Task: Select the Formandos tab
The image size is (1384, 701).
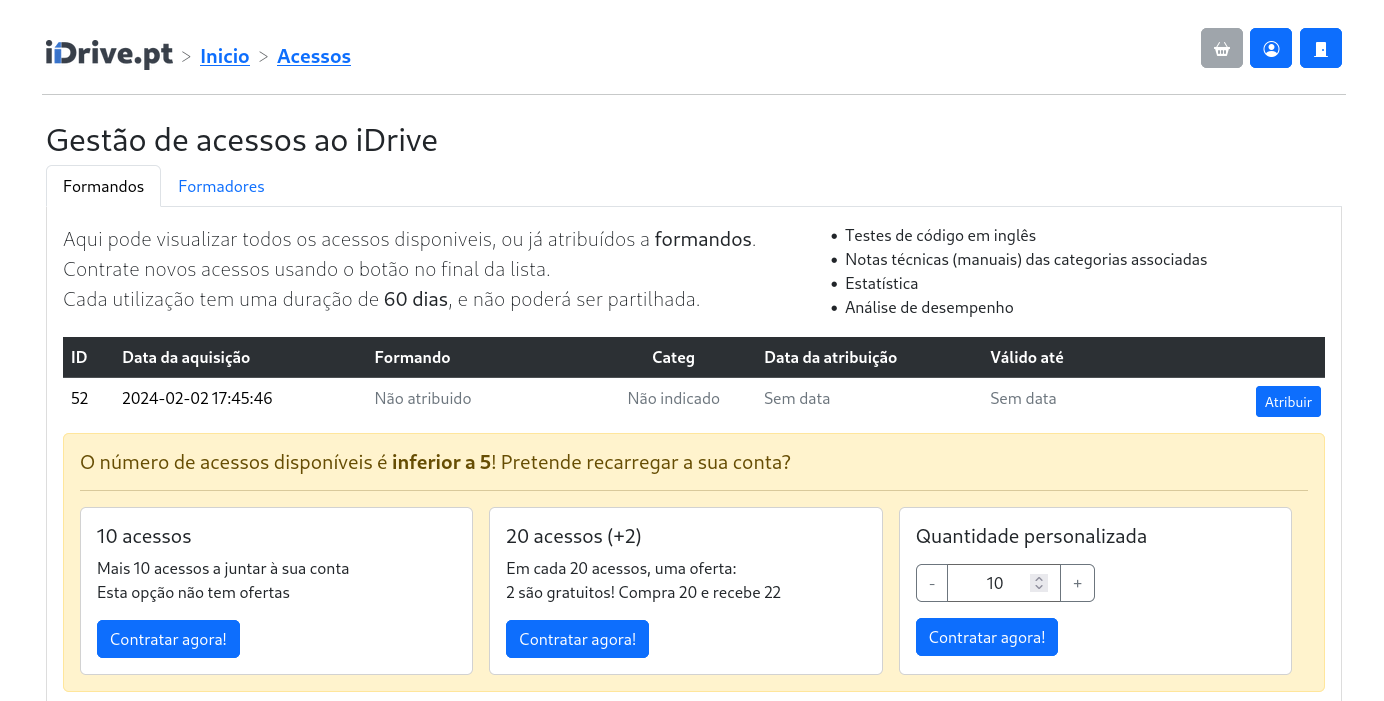Action: tap(103, 187)
